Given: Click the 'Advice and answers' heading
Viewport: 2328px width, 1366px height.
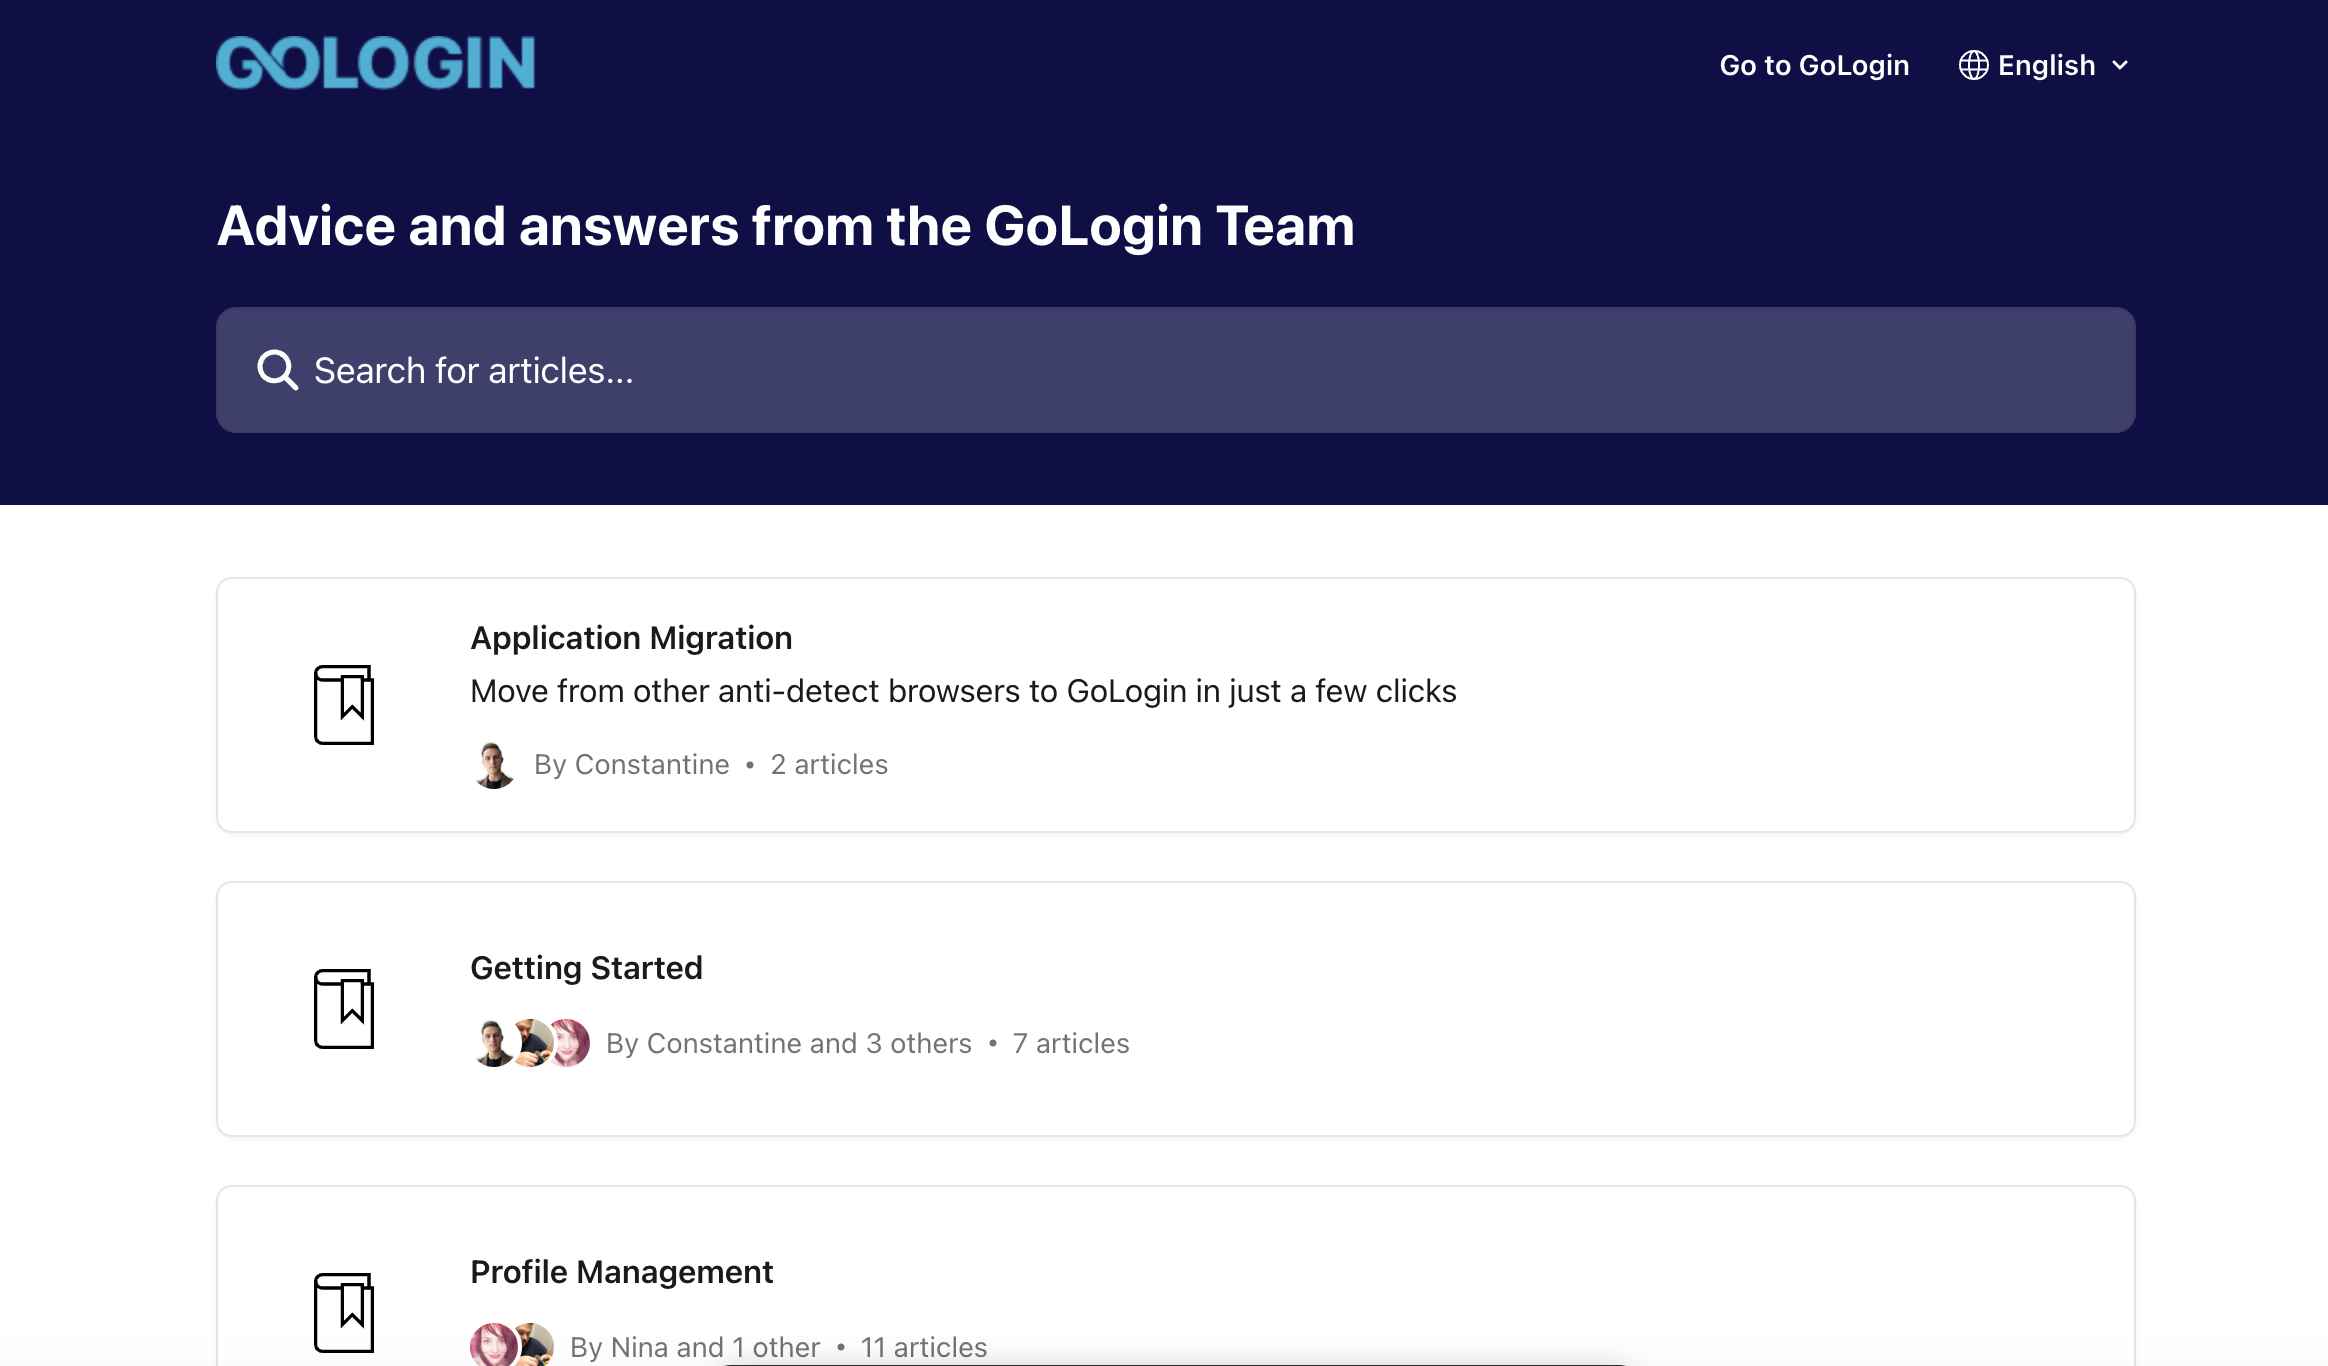Looking at the screenshot, I should 786,226.
